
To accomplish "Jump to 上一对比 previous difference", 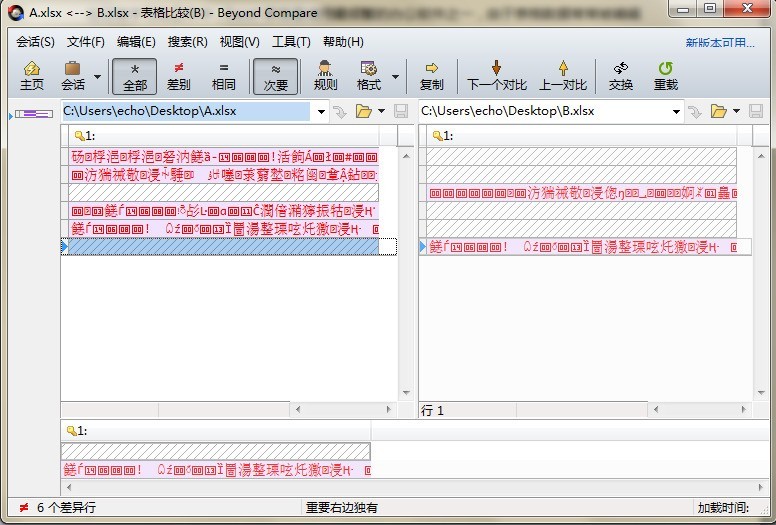I will click(563, 76).
